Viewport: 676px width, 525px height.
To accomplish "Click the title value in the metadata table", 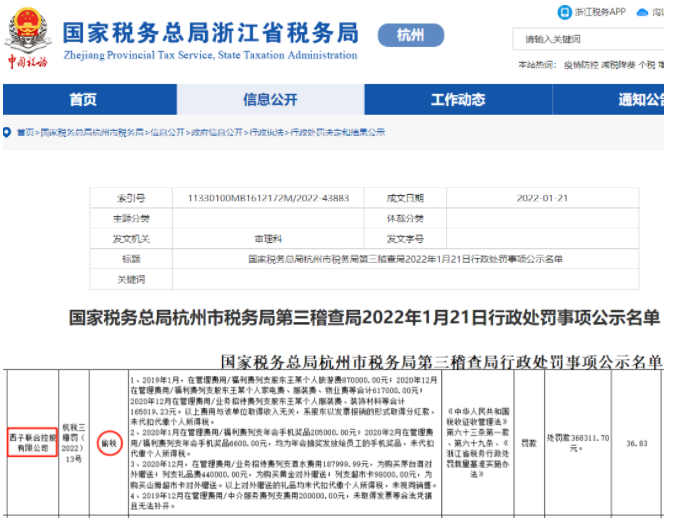I will 405,259.
